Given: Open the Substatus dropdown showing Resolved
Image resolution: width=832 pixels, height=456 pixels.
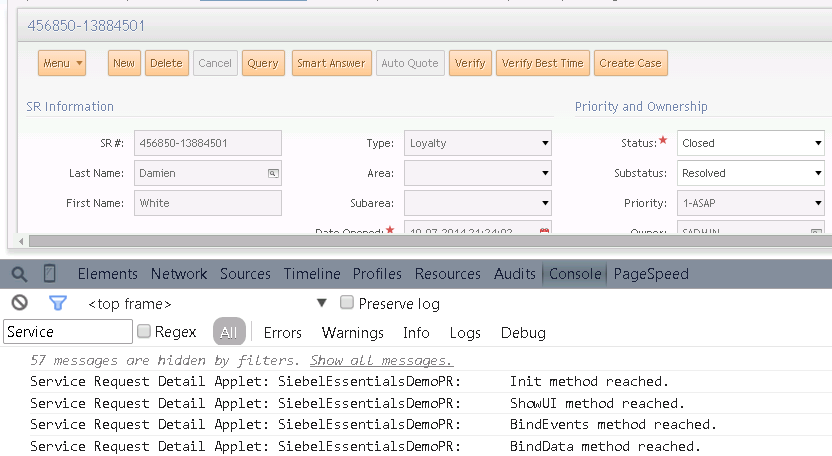Looking at the screenshot, I should coord(818,173).
